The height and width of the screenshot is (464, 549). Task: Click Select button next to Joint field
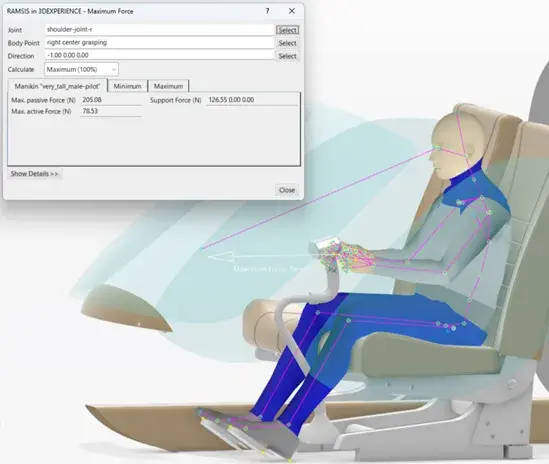(x=287, y=30)
